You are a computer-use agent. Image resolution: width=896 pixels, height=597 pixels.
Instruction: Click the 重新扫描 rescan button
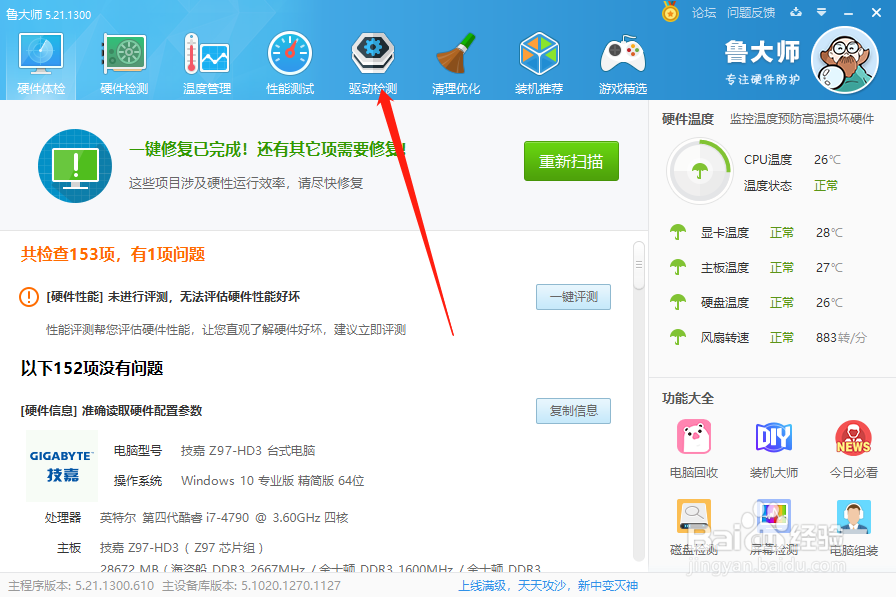pyautogui.click(x=571, y=161)
